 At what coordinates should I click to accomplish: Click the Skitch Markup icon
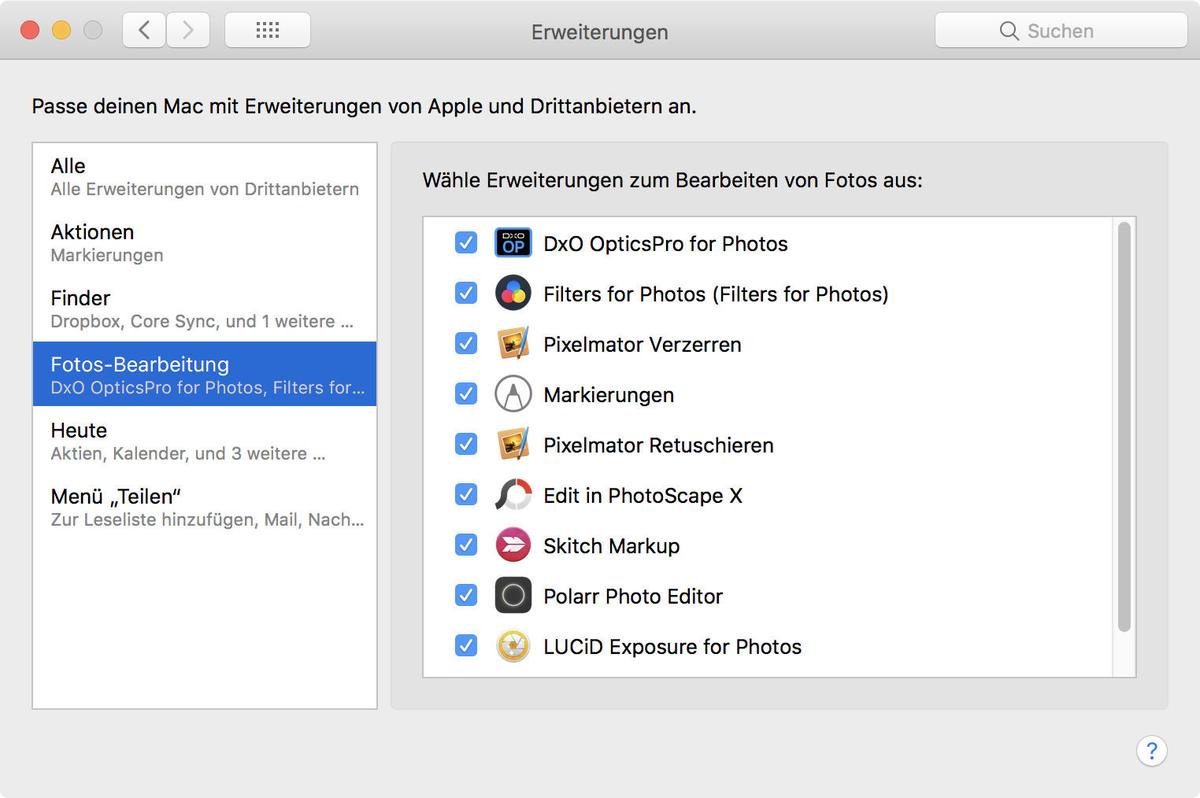(x=513, y=545)
